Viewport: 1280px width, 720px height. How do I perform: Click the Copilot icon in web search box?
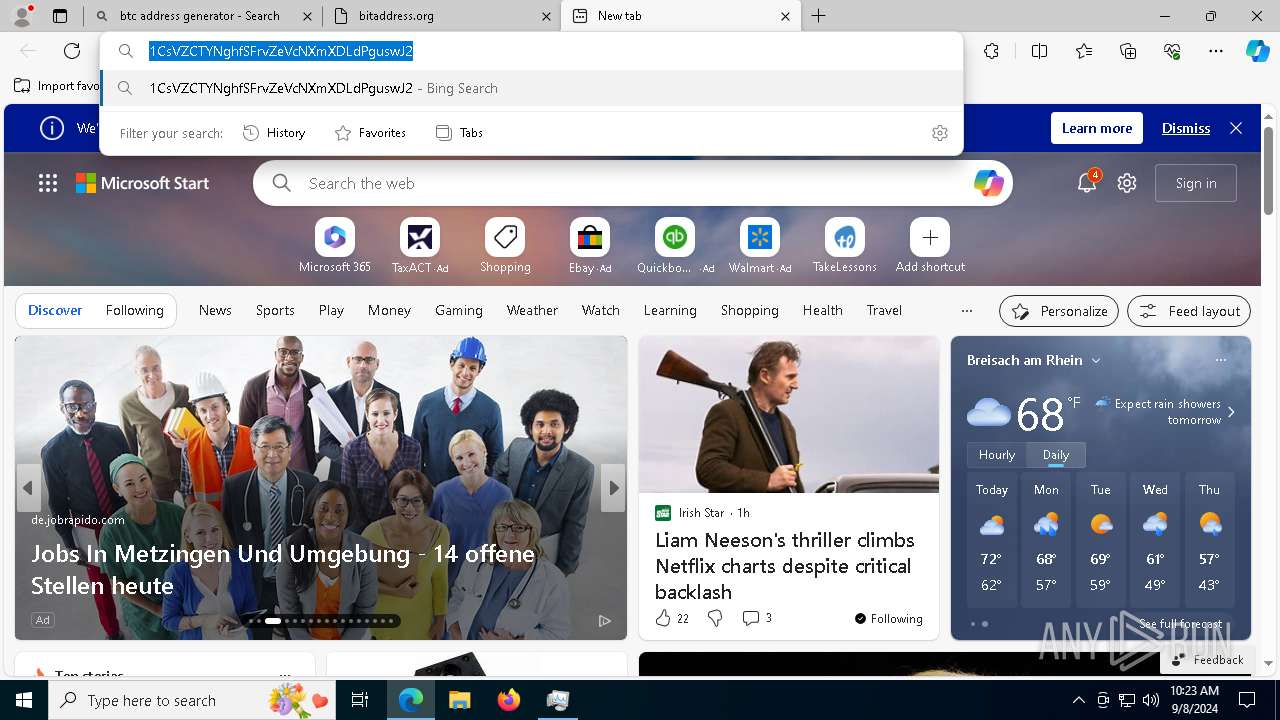tap(988, 183)
